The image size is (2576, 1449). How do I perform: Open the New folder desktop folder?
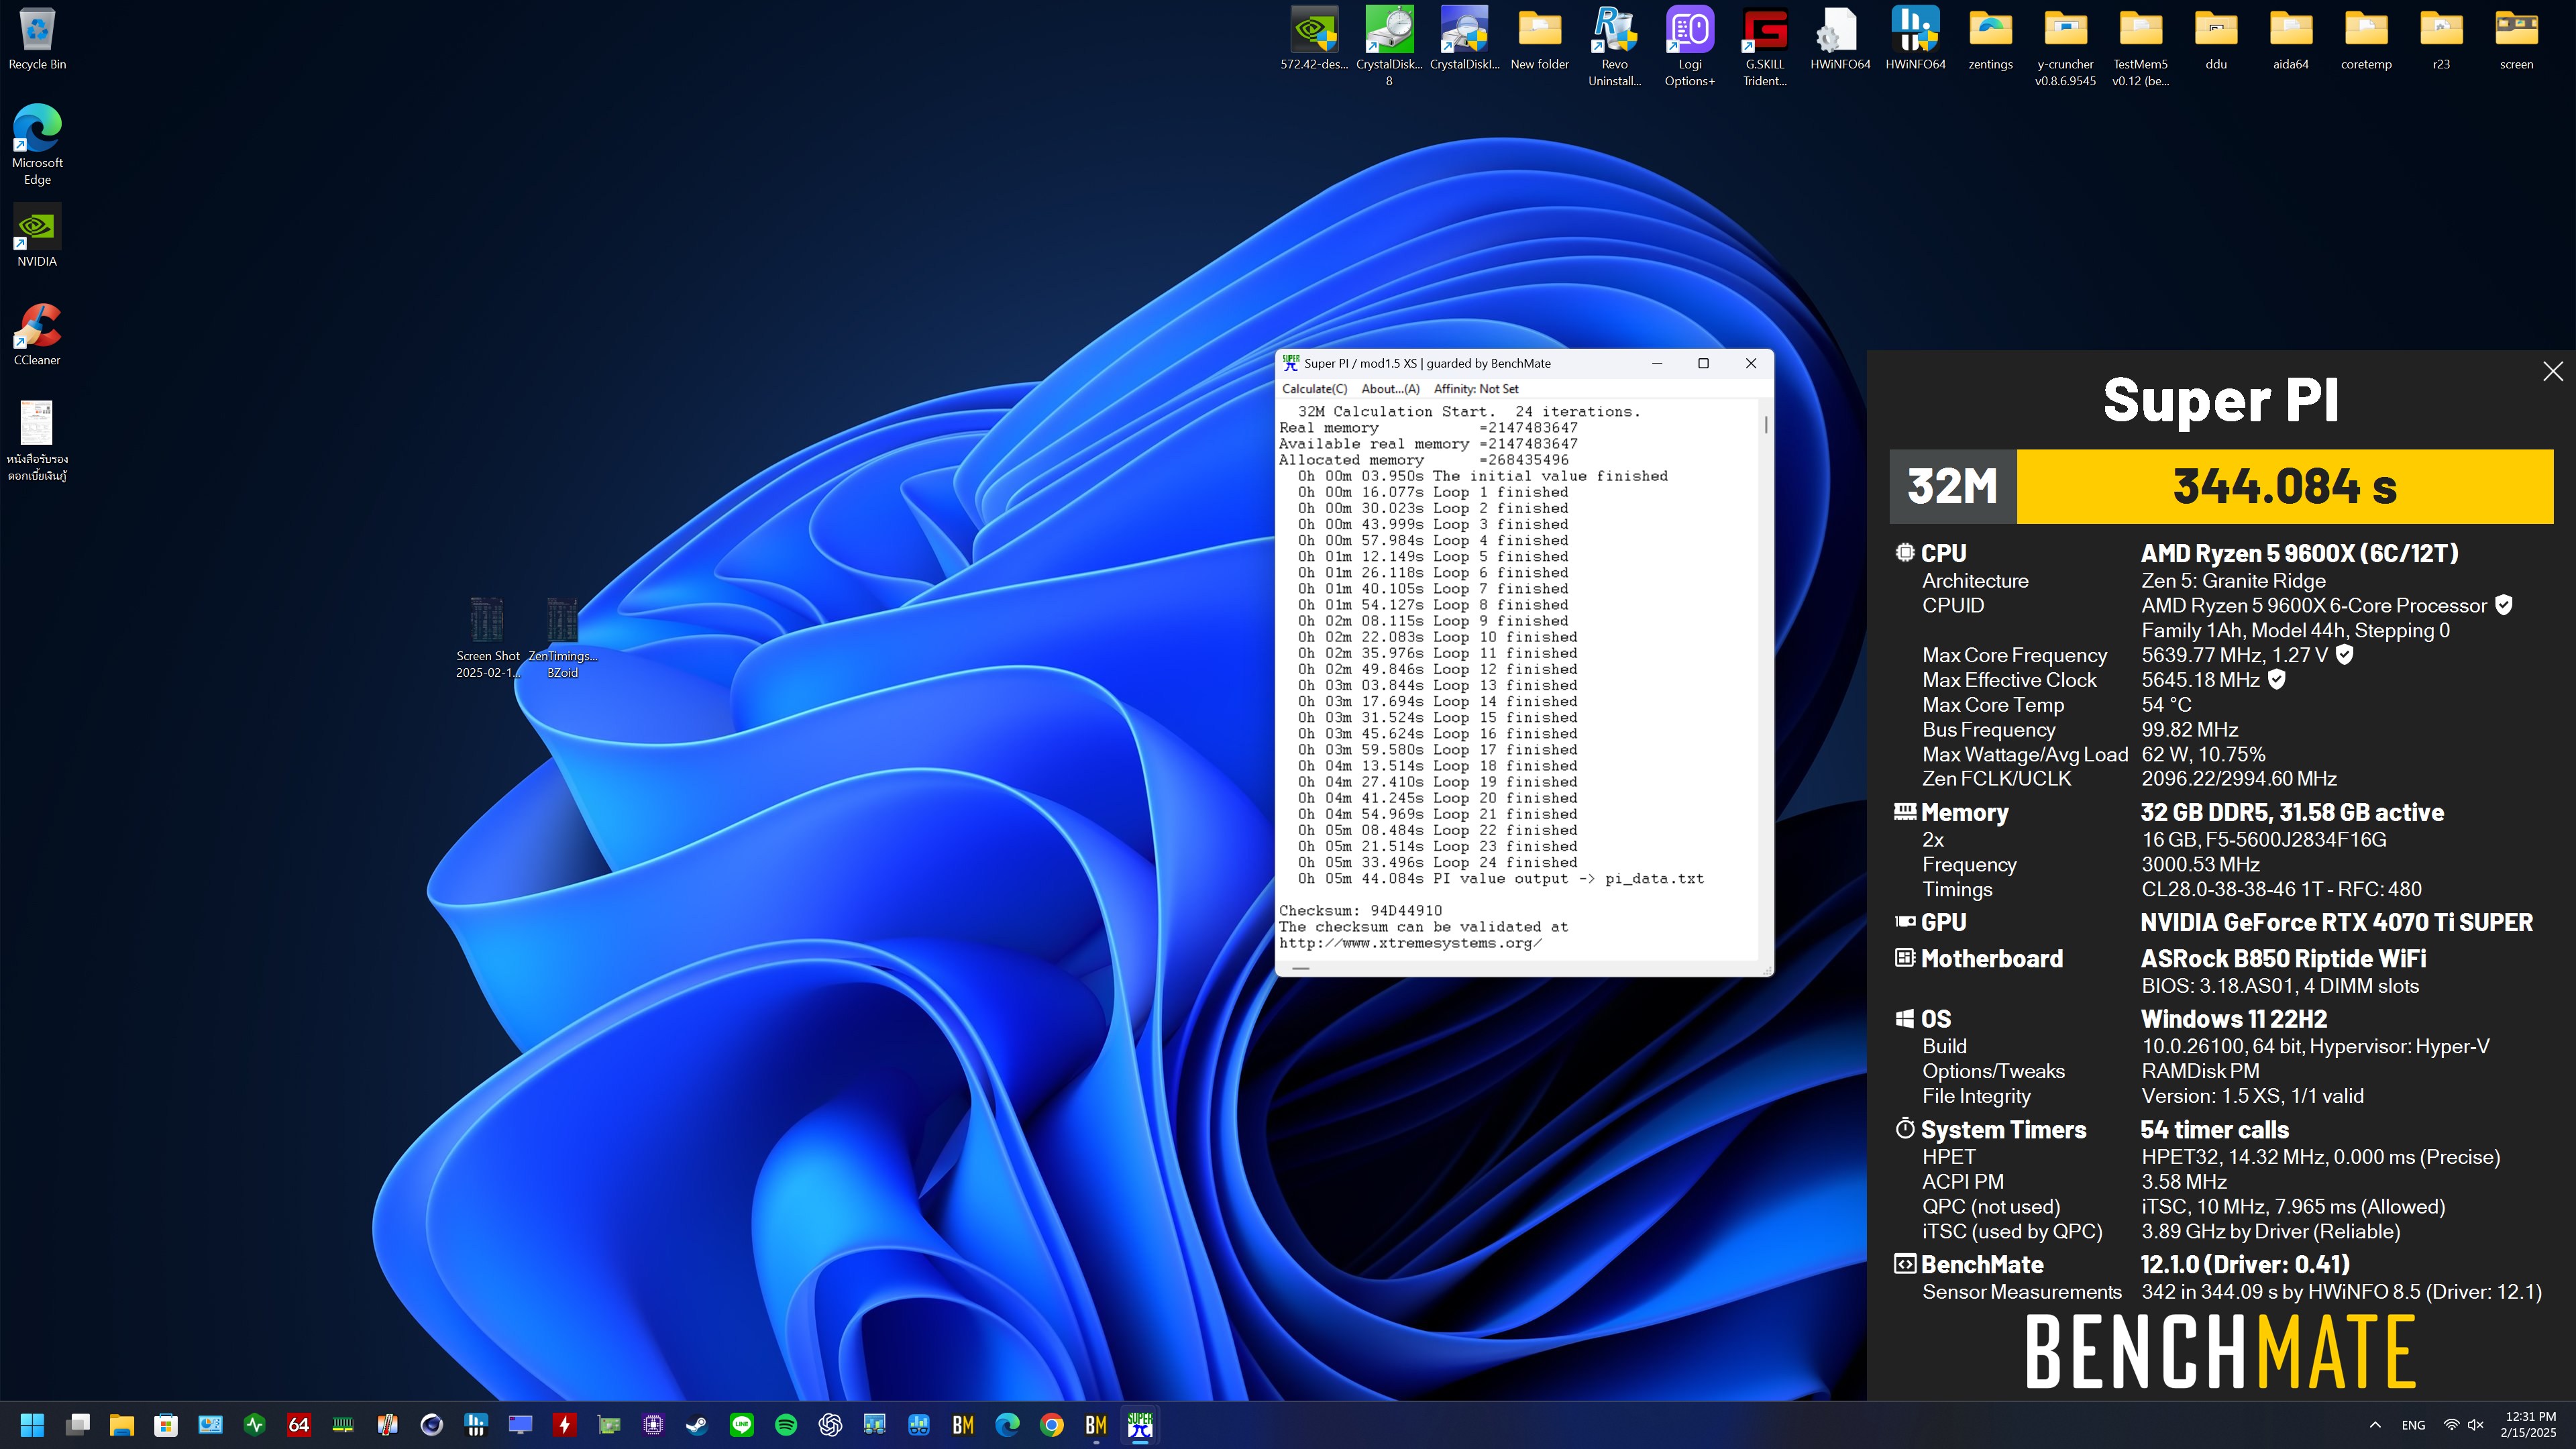pos(1540,39)
